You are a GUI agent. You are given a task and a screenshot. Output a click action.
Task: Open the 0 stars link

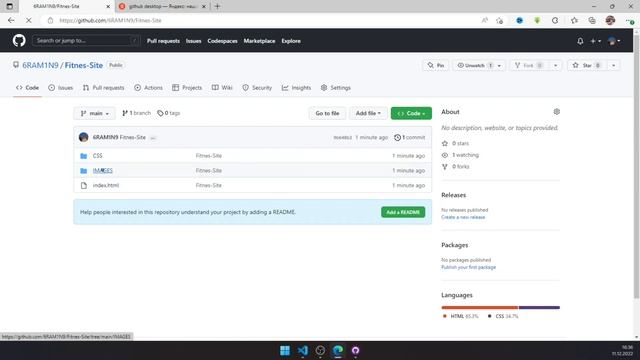456,143
